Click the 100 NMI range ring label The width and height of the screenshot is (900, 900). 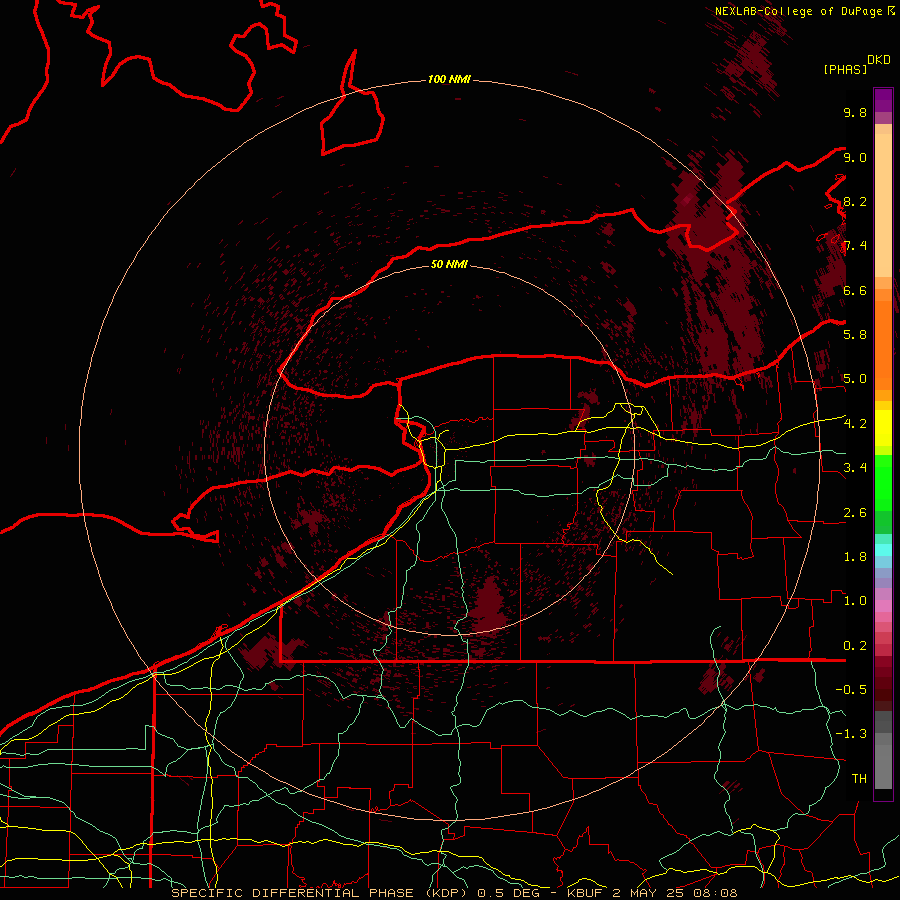click(449, 79)
